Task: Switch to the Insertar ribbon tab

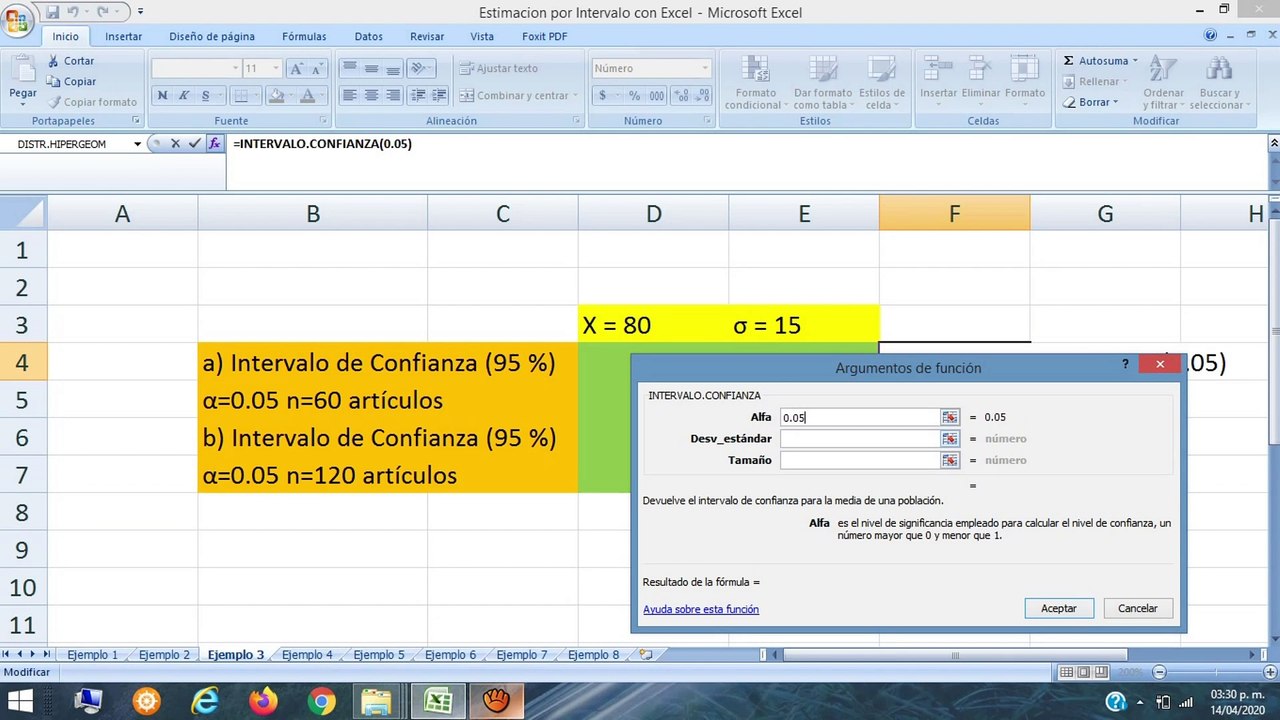Action: (x=124, y=36)
